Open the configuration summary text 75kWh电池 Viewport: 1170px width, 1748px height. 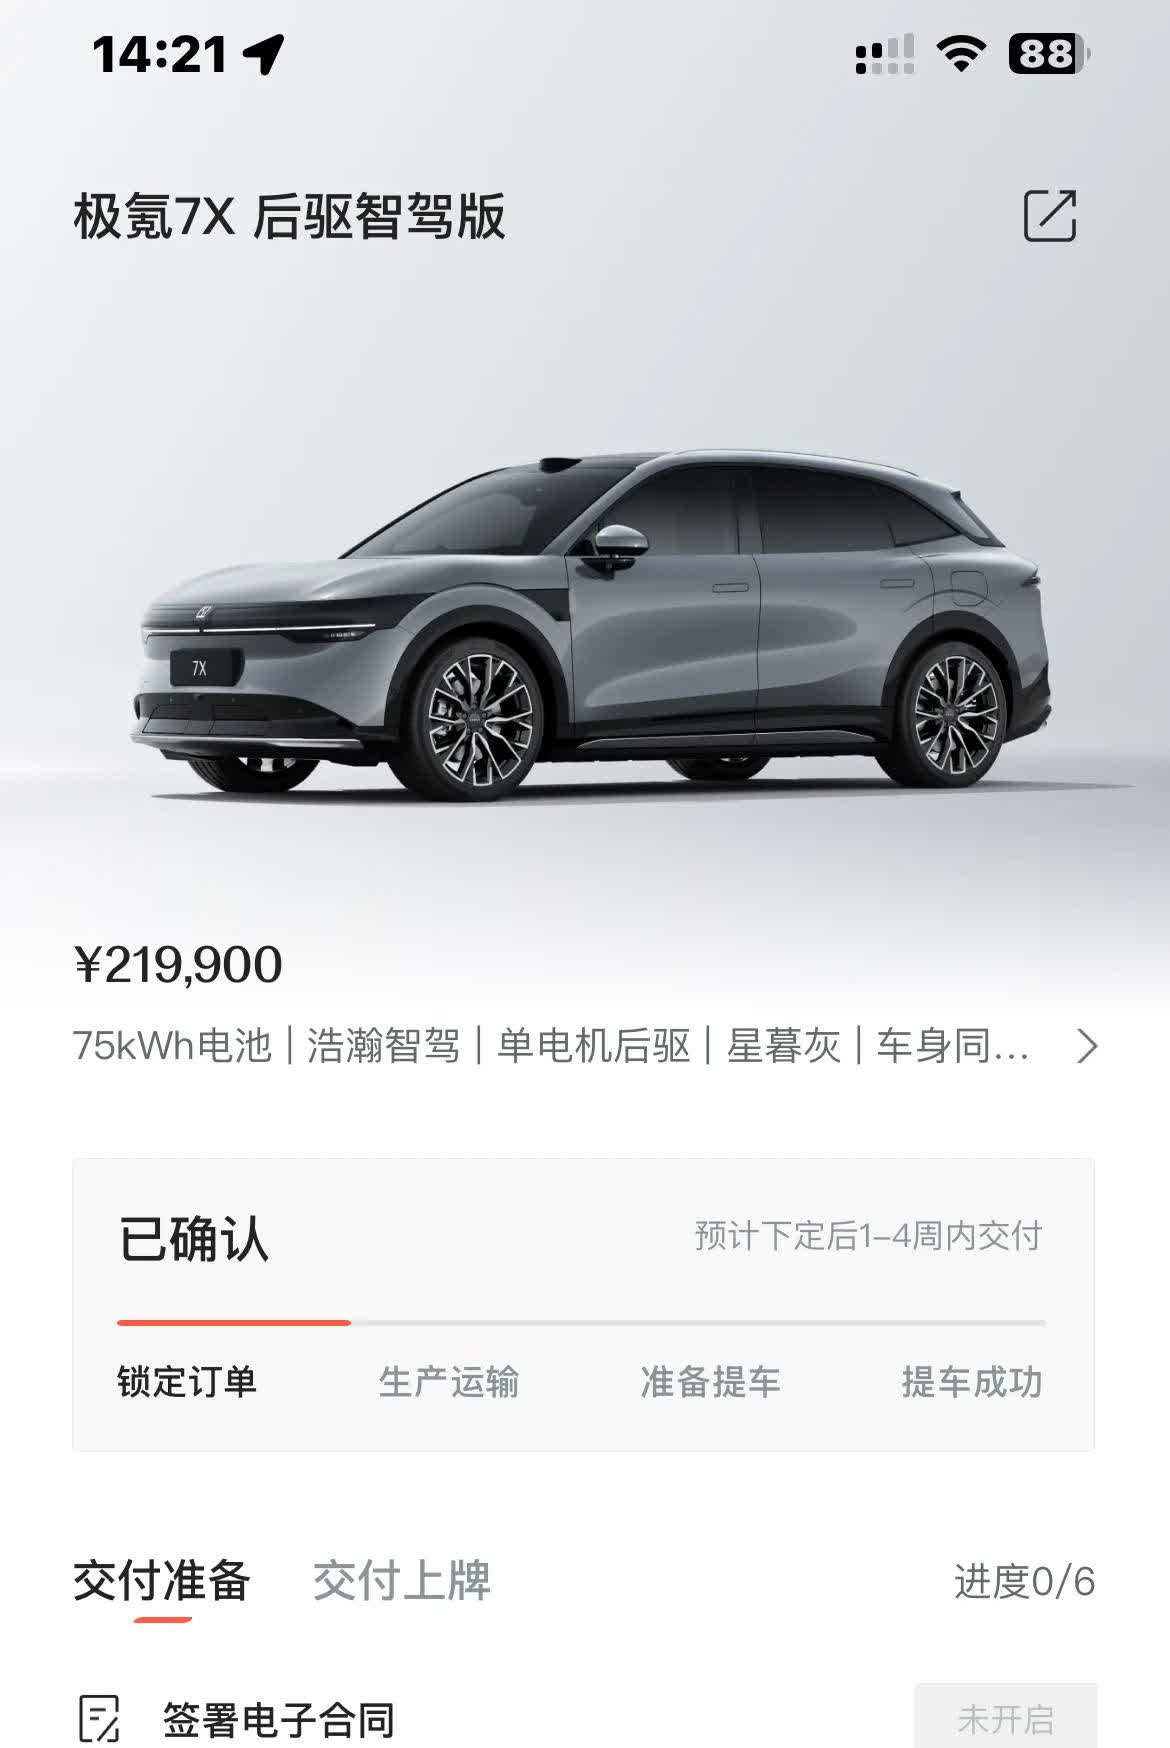pyautogui.click(x=172, y=1046)
